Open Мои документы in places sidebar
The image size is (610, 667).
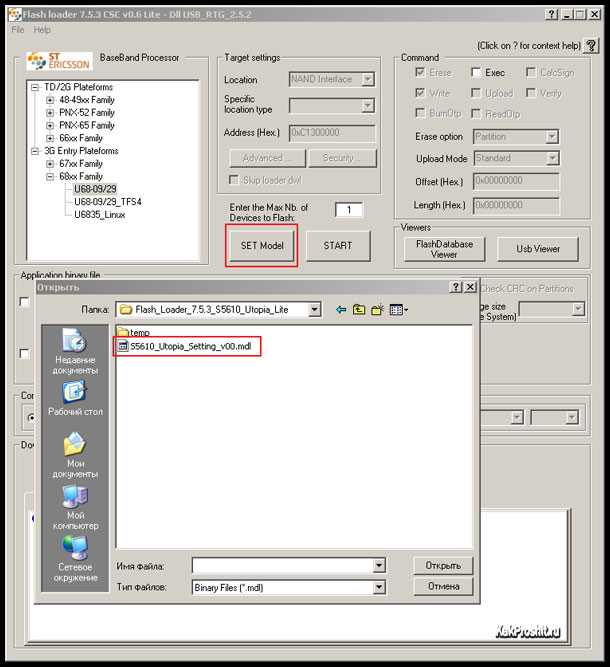pyautogui.click(x=75, y=452)
